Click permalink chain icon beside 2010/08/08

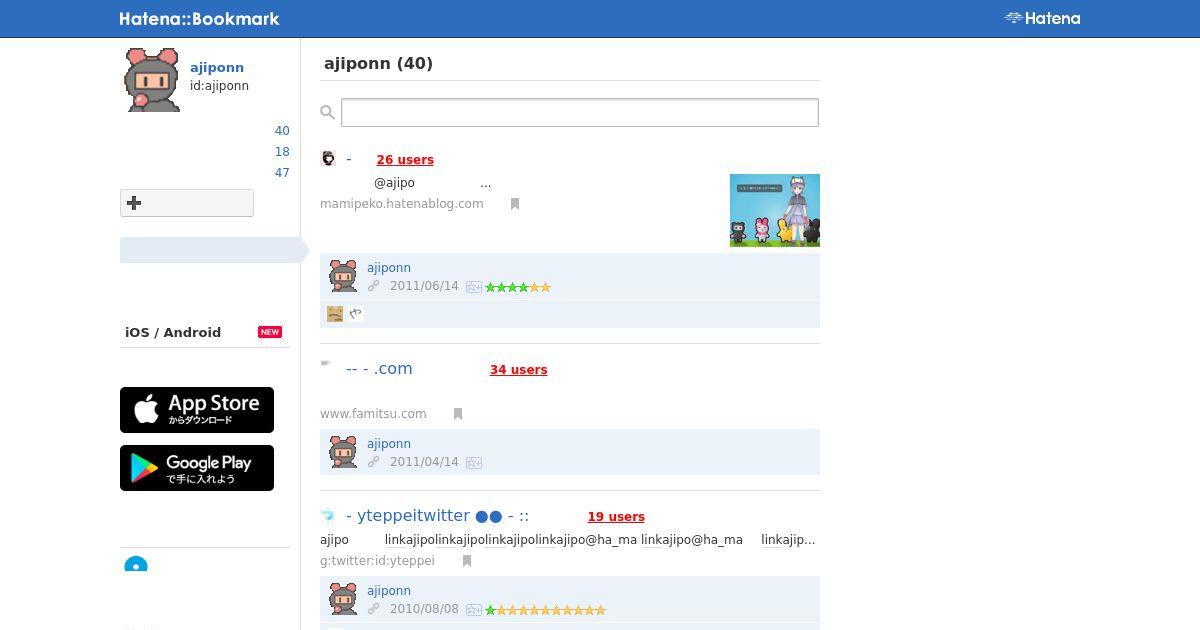(x=374, y=609)
